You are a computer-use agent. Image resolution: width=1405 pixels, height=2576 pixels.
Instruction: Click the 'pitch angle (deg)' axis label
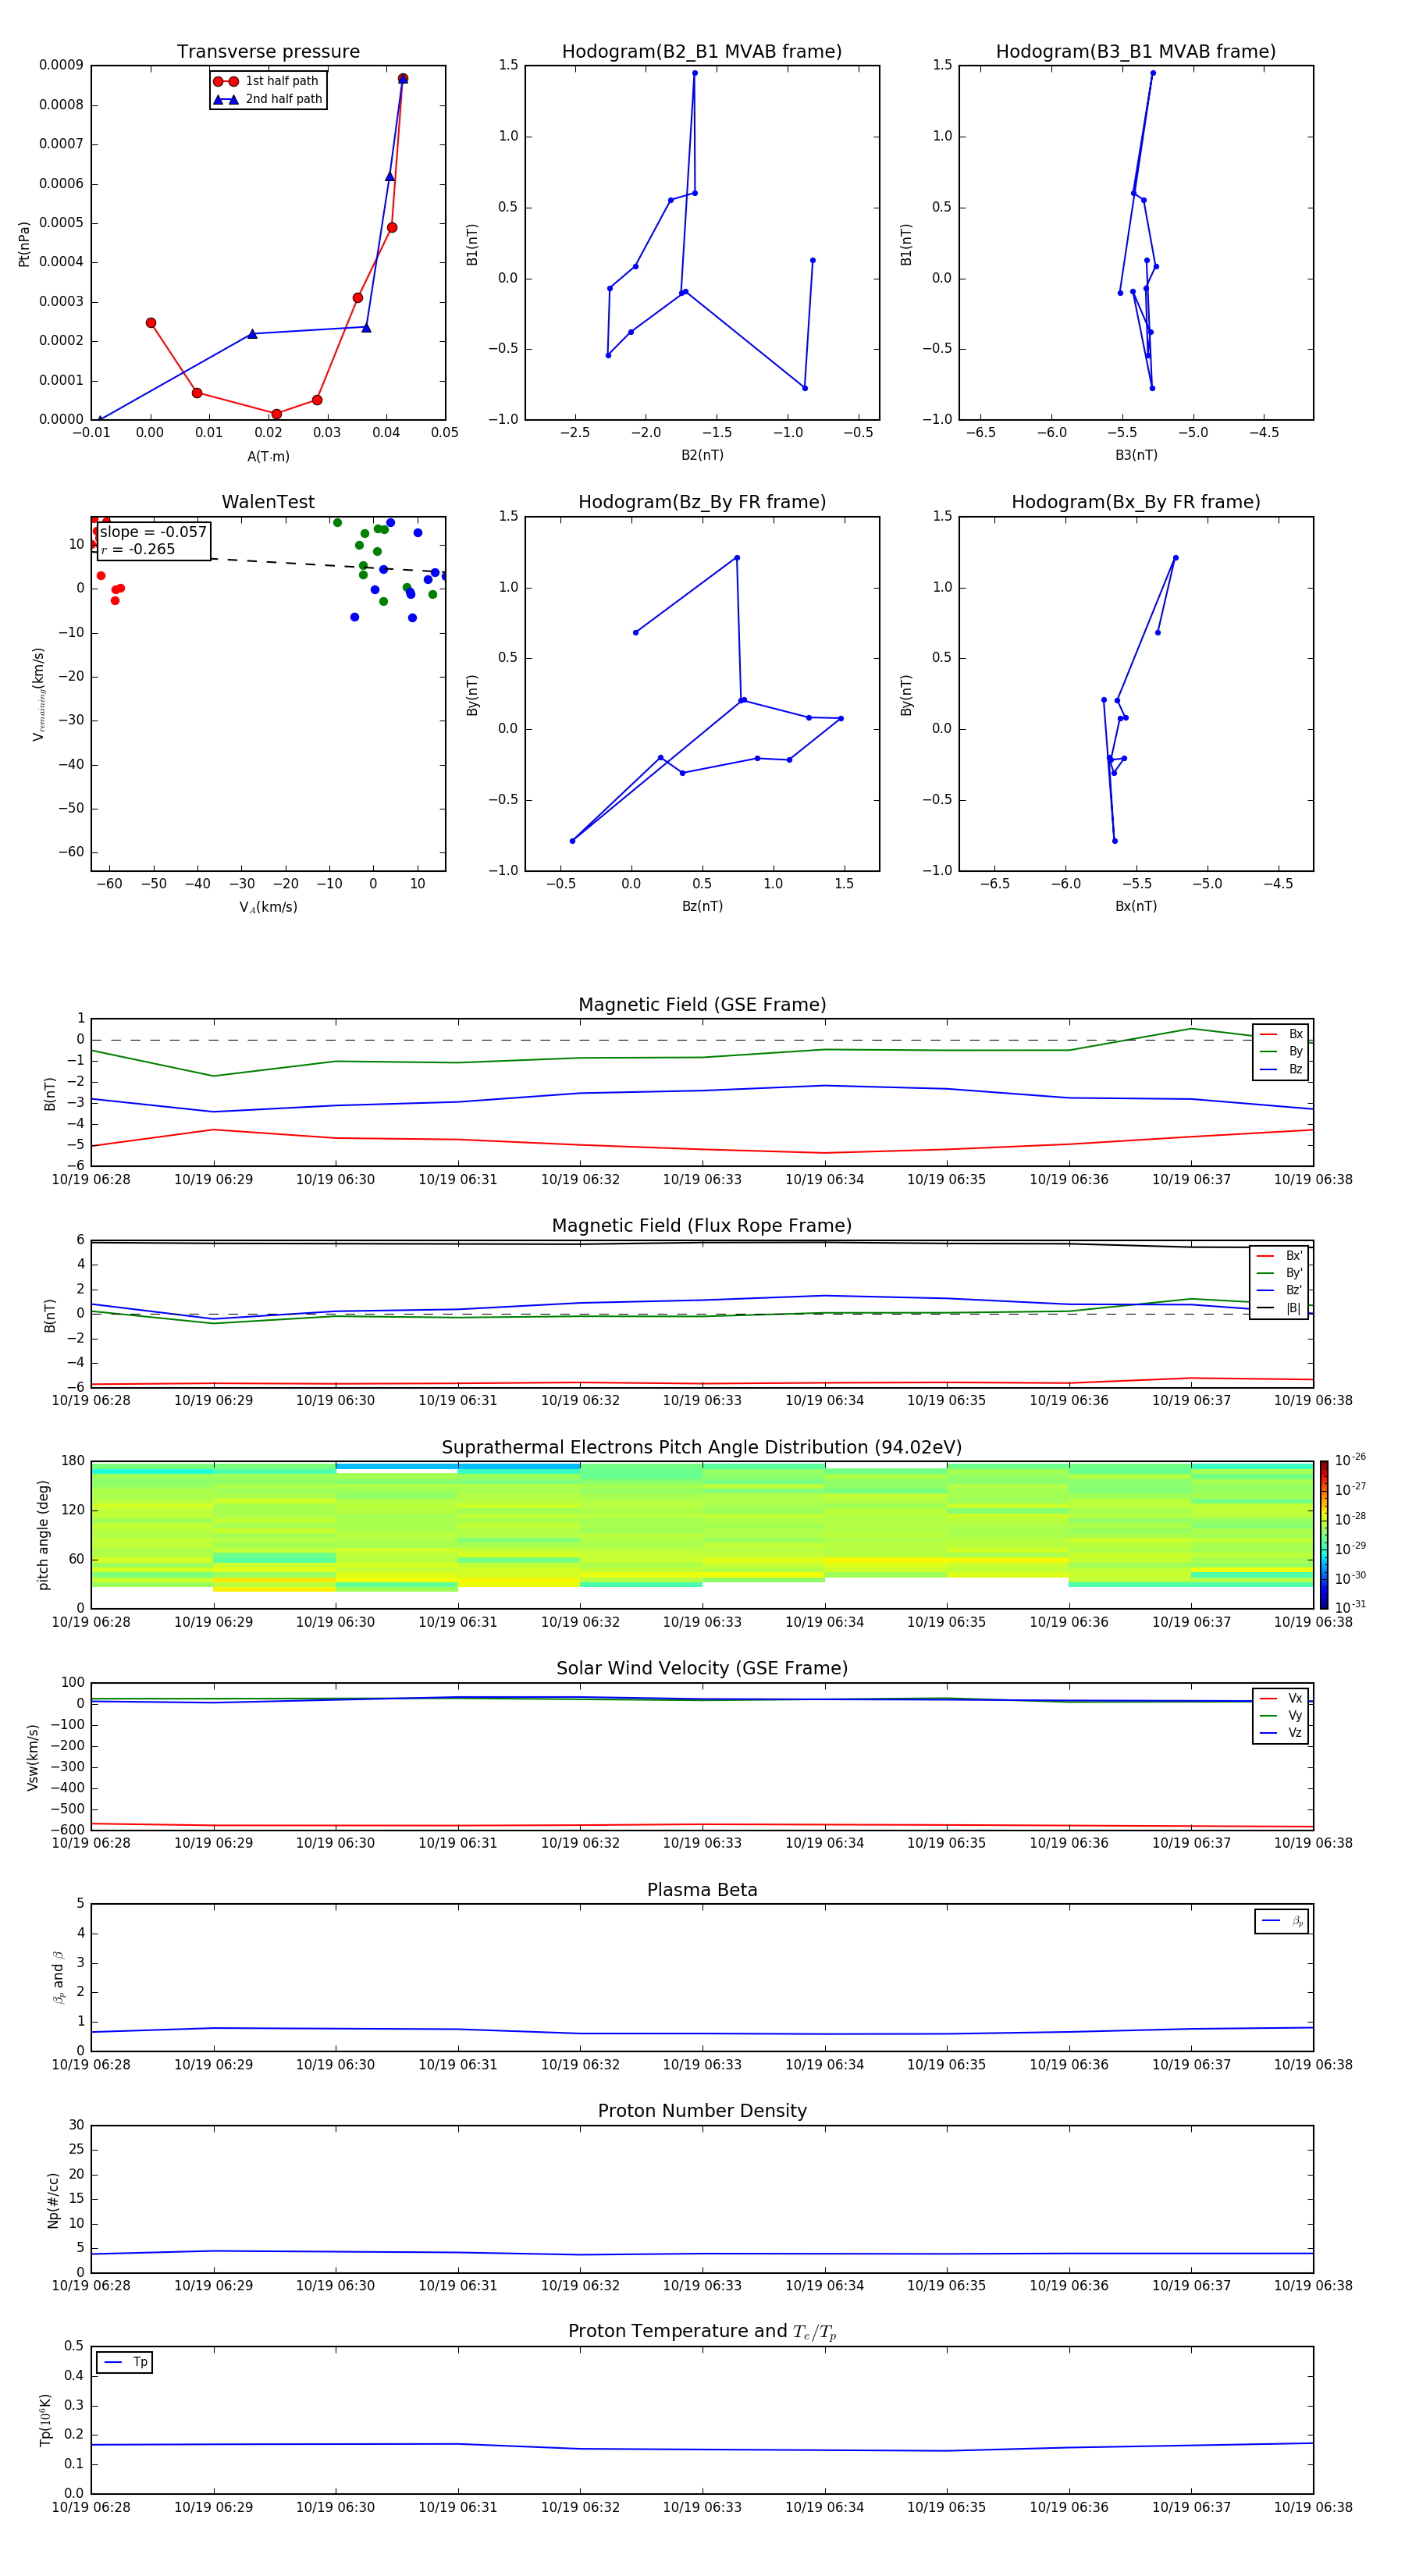point(43,1535)
